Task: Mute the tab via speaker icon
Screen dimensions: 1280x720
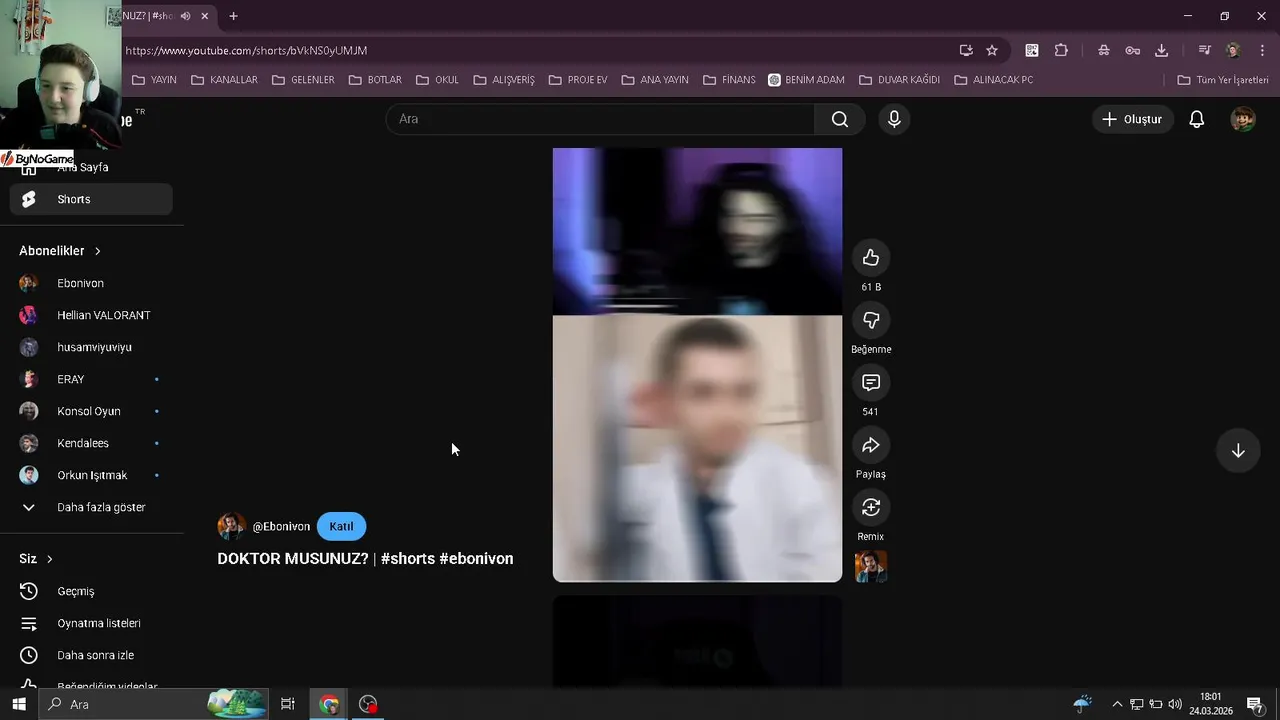Action: [186, 16]
